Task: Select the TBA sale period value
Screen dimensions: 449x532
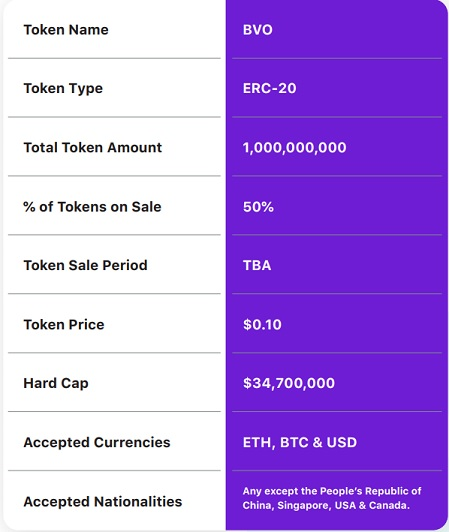Action: [x=257, y=265]
